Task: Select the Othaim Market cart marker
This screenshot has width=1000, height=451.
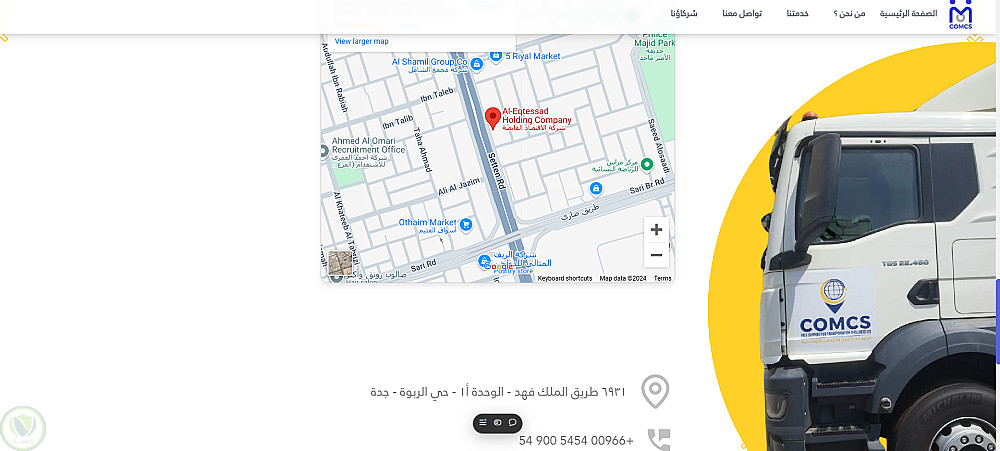Action: 466,224
